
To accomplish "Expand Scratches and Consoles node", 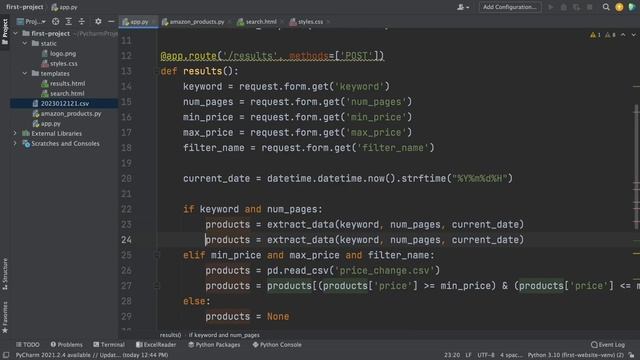I will [x=16, y=144].
